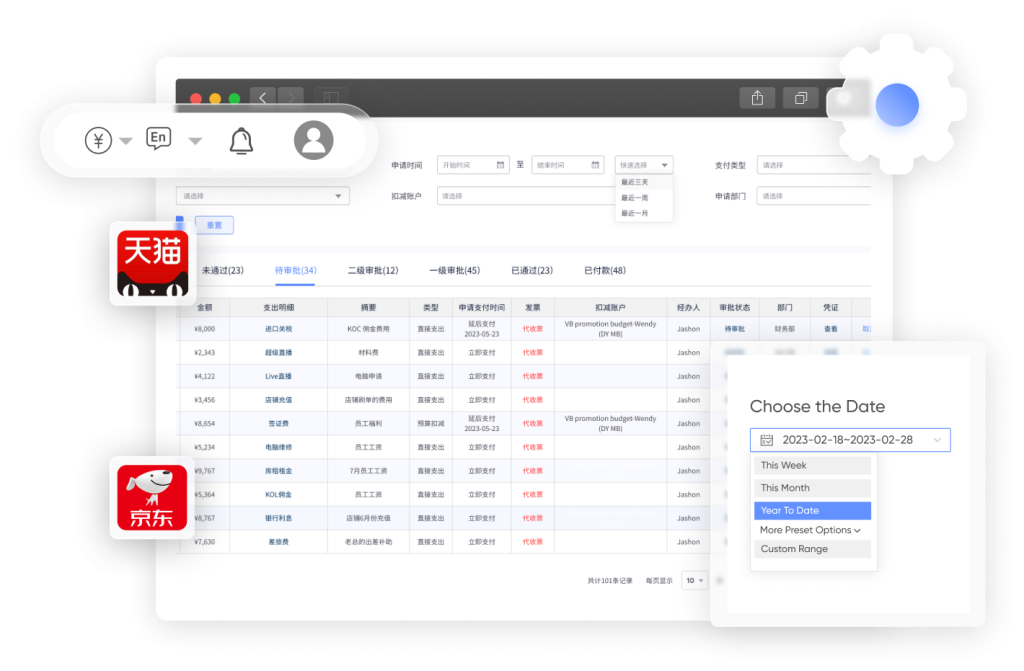Click the browser back arrow

(x=262, y=98)
